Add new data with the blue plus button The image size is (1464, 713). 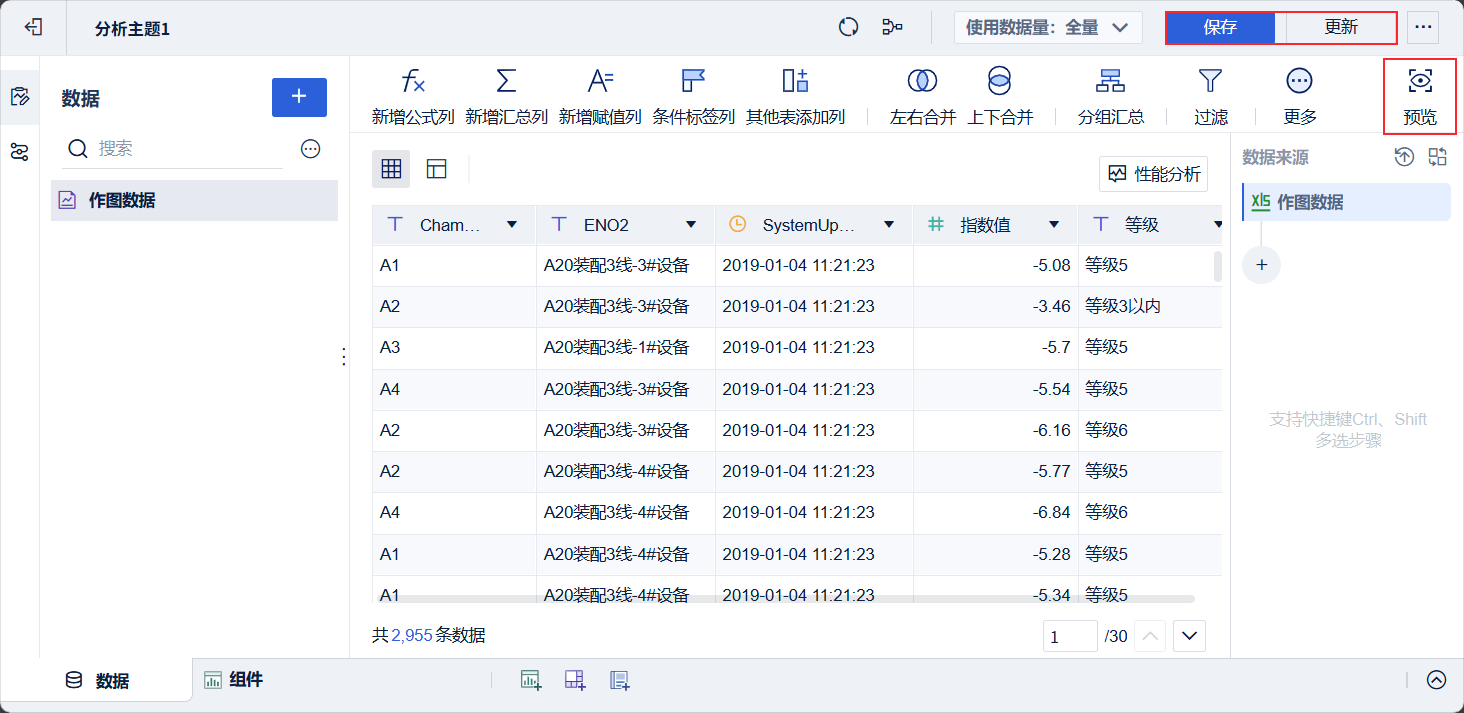[299, 97]
